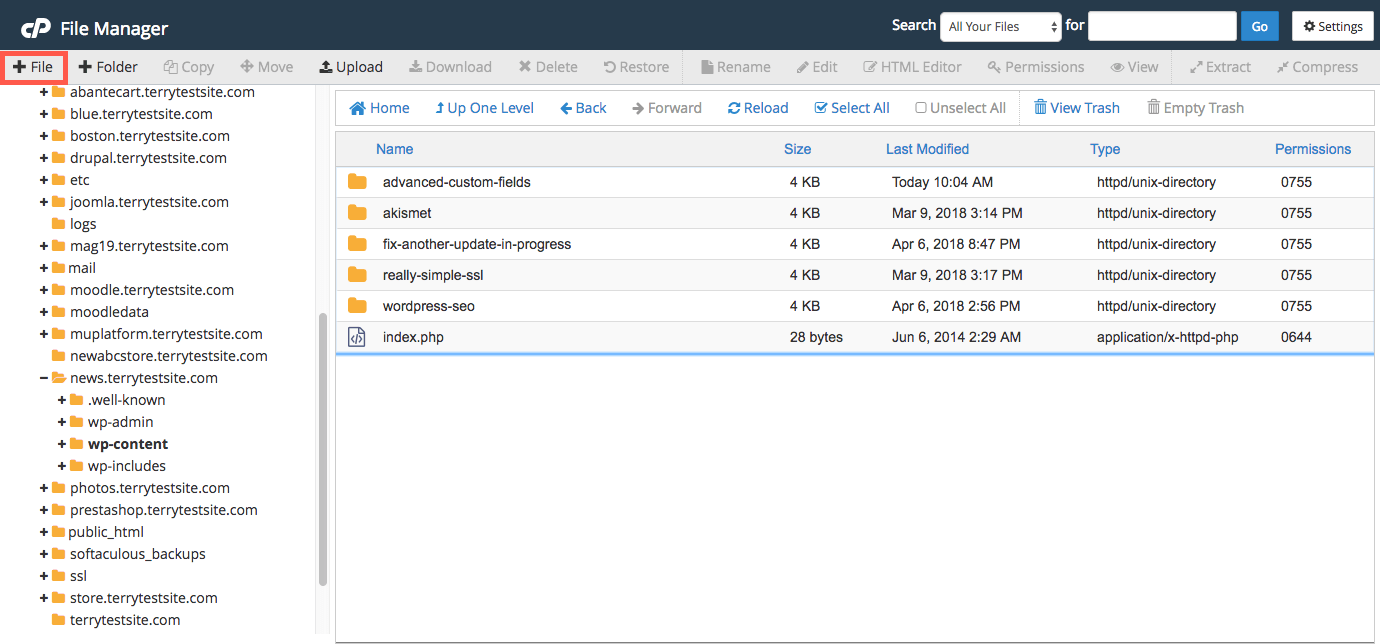1380x644 pixels.
Task: Click Select All files
Action: pos(852,108)
